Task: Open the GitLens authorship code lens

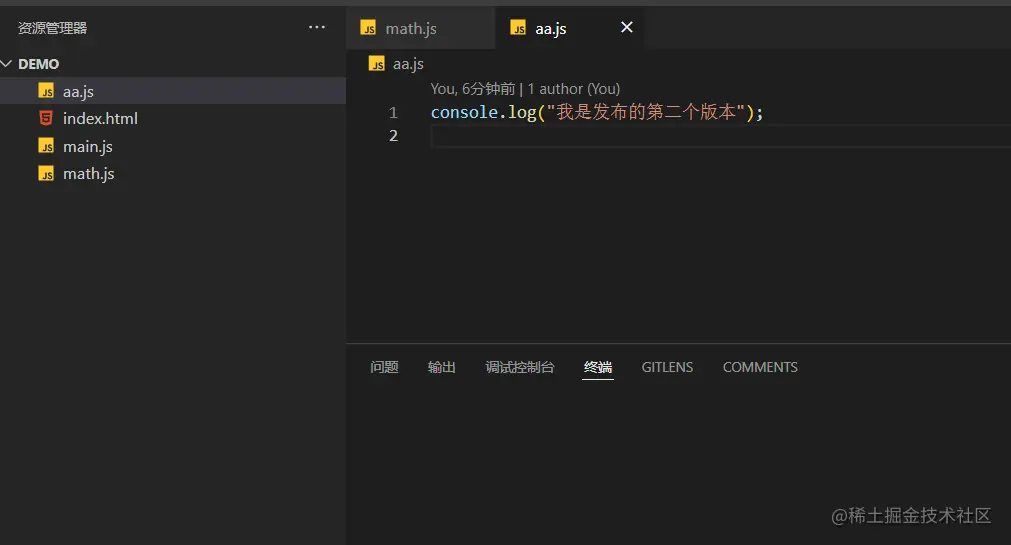Action: (x=525, y=89)
